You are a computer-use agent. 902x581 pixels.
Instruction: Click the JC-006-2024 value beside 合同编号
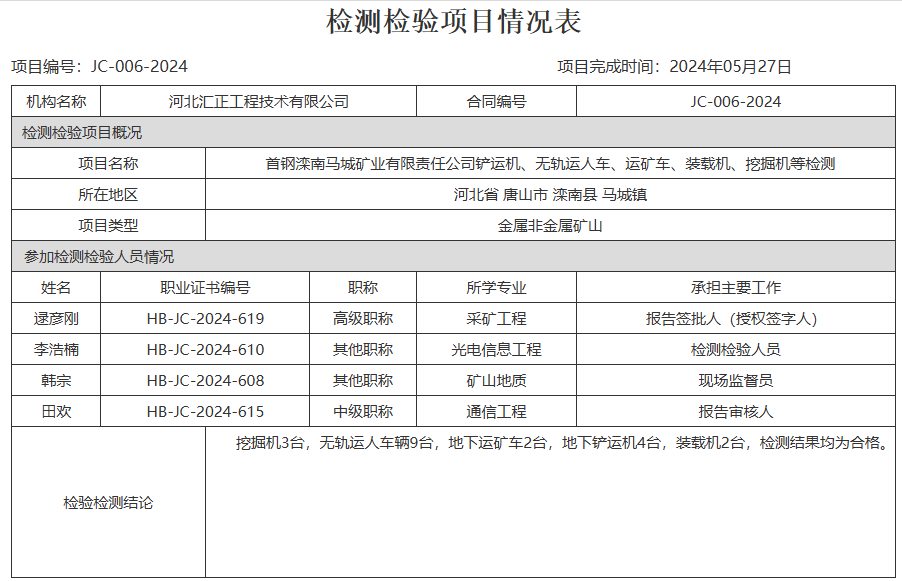click(x=736, y=102)
